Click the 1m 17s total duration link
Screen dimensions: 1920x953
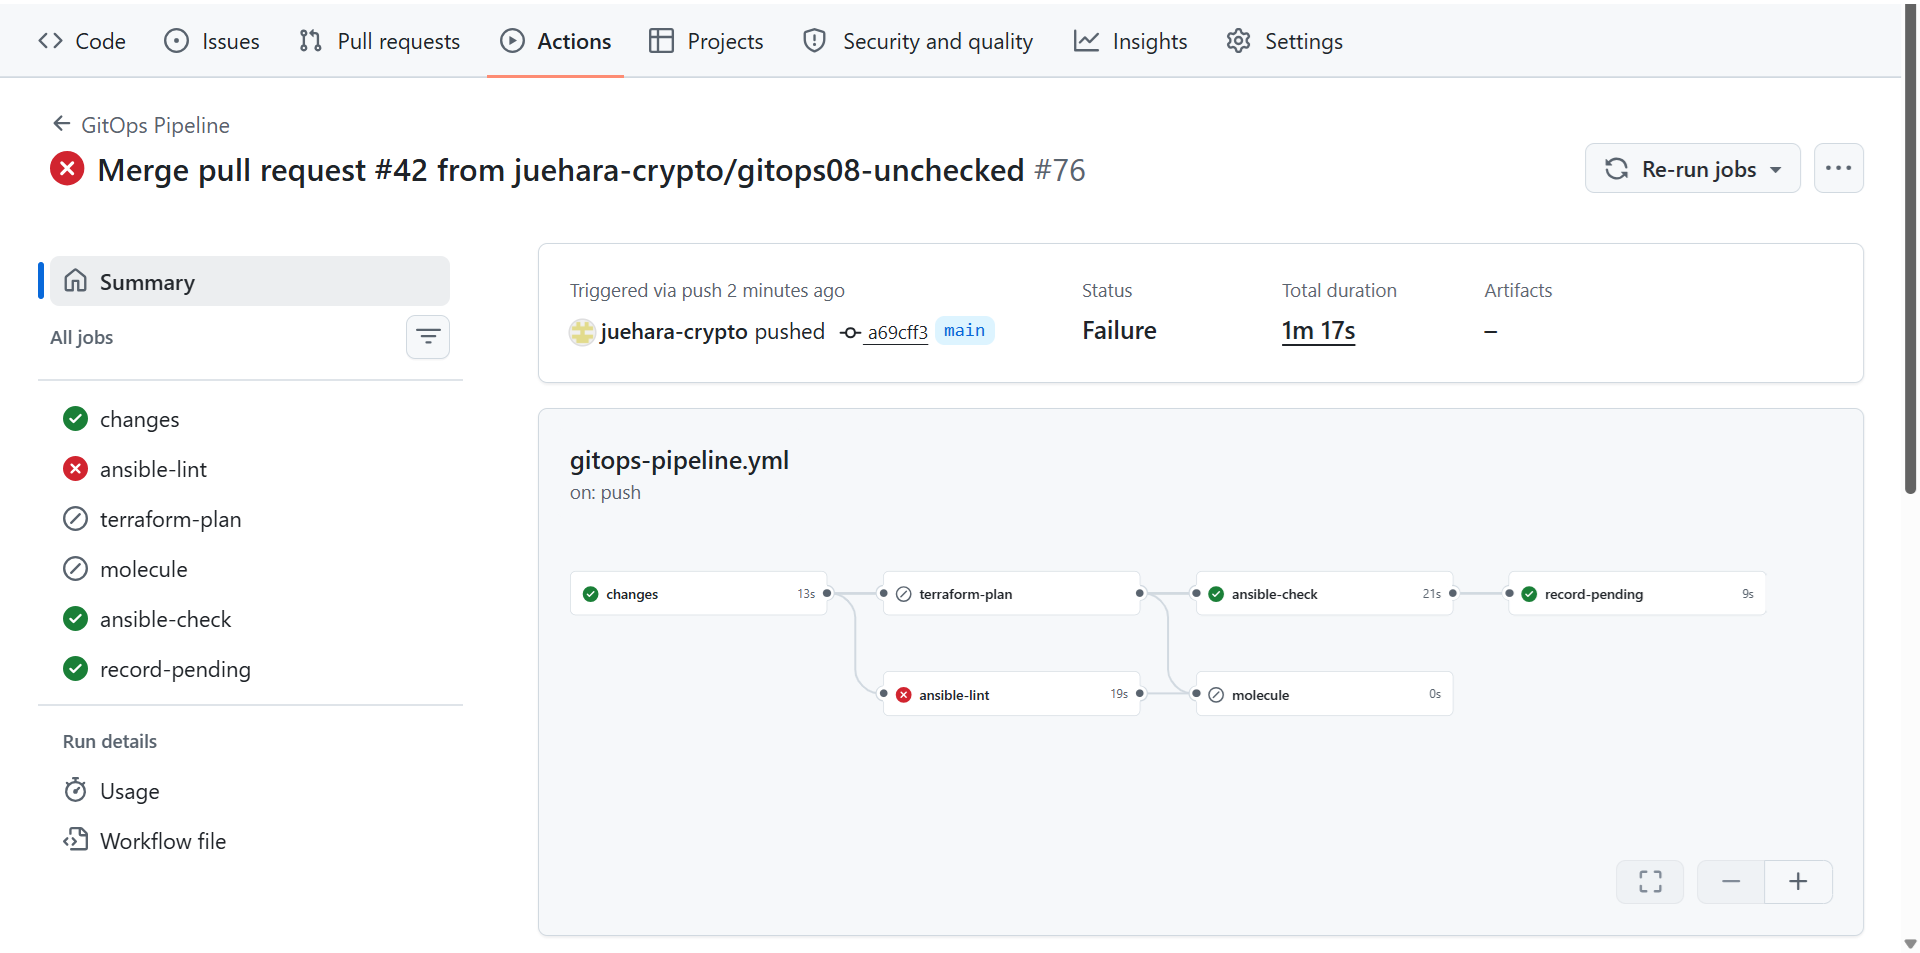[x=1318, y=331]
